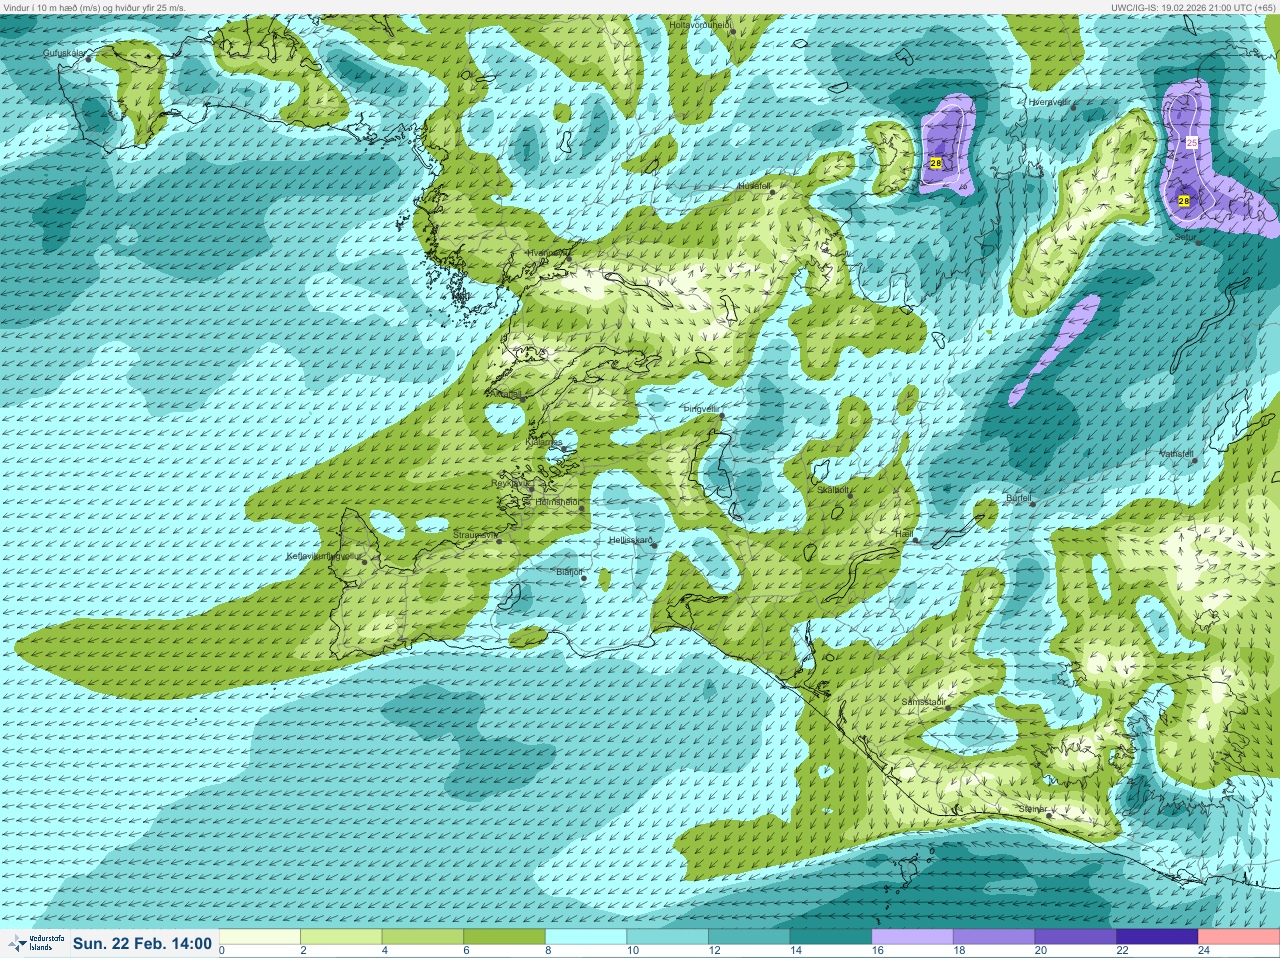Screen dimensions: 1280x958
Task: Select the 16–18 m/s lavender legend swatch
Action: [912, 937]
